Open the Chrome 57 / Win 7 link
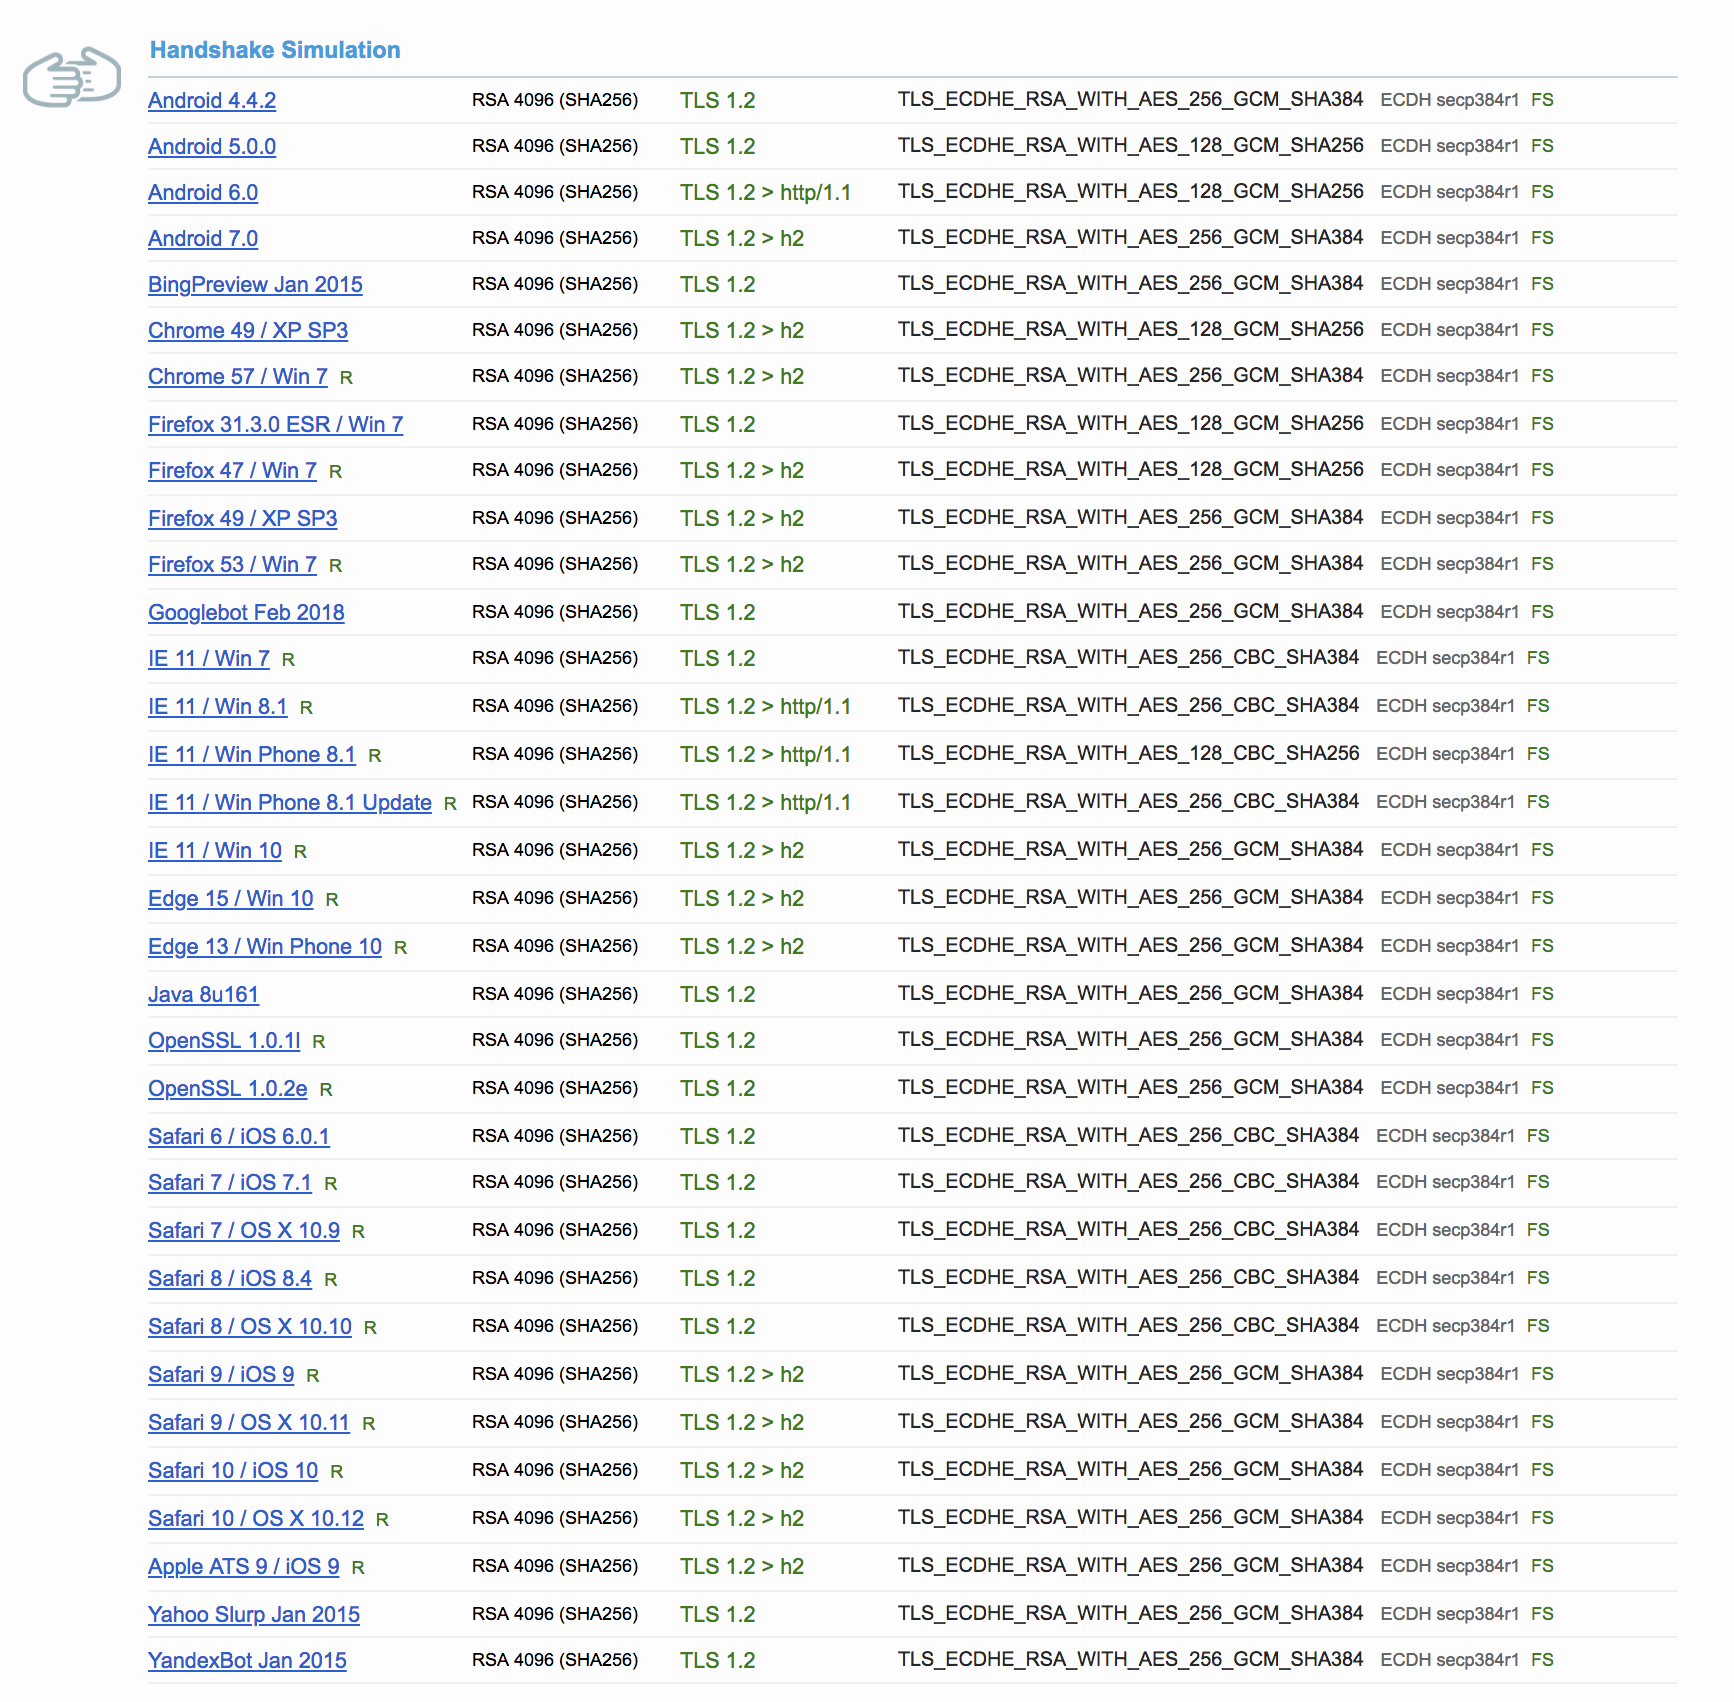The image size is (1734, 1702). 238,376
